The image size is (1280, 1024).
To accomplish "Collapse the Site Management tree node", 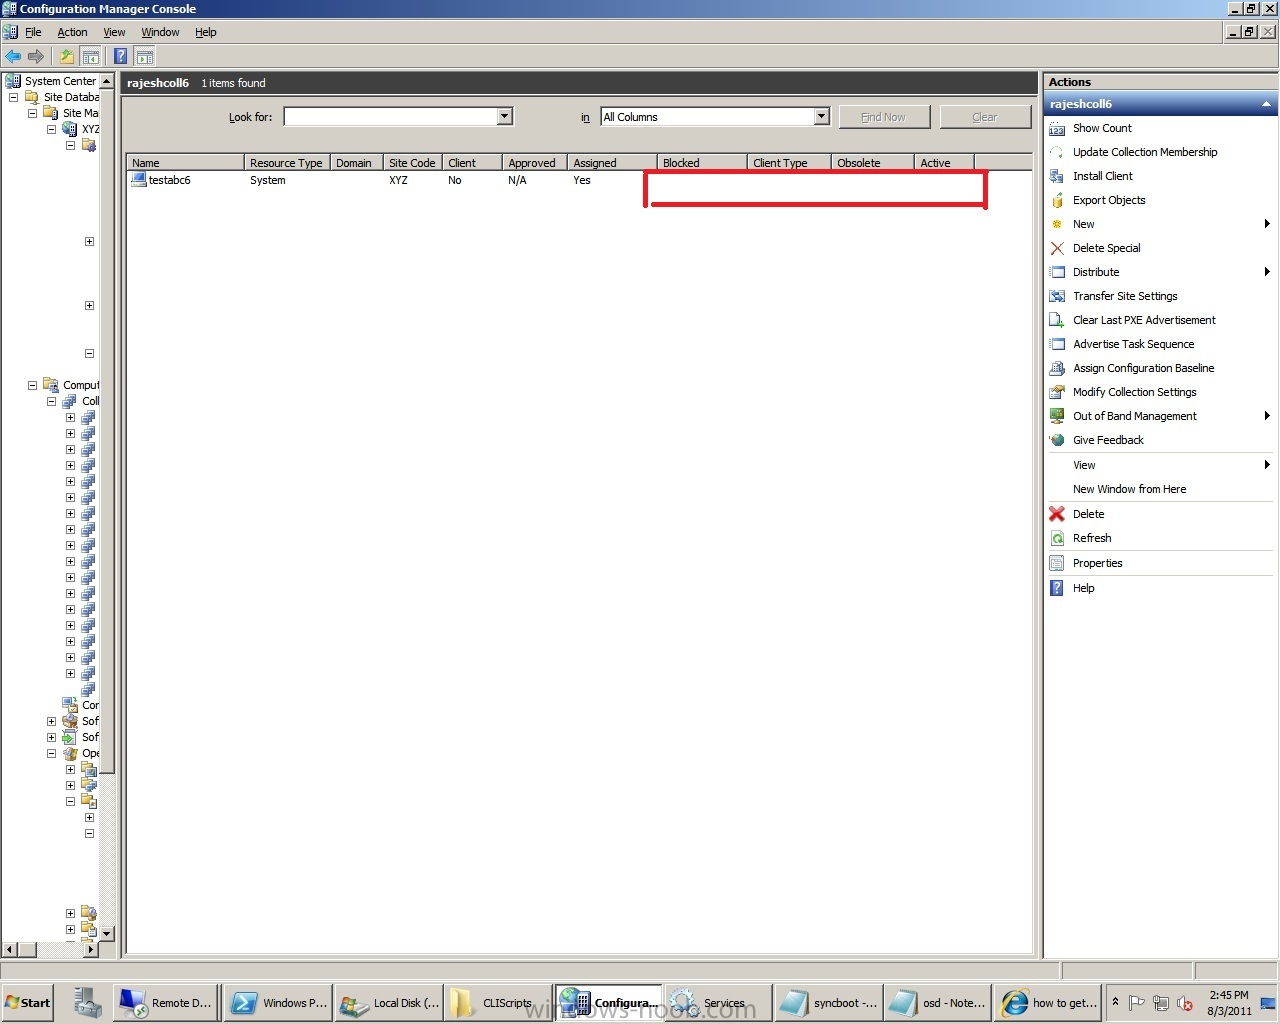I will pyautogui.click(x=32, y=113).
